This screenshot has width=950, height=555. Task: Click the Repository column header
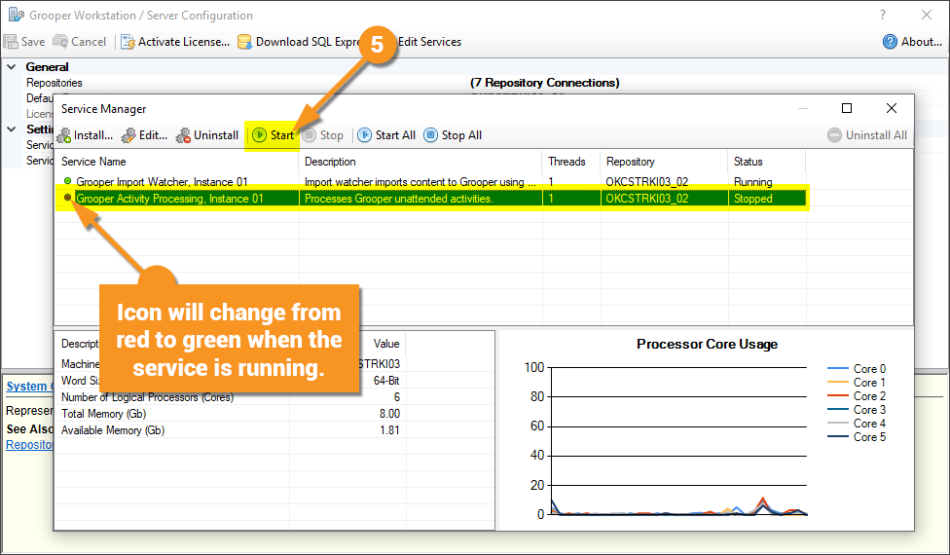664,162
